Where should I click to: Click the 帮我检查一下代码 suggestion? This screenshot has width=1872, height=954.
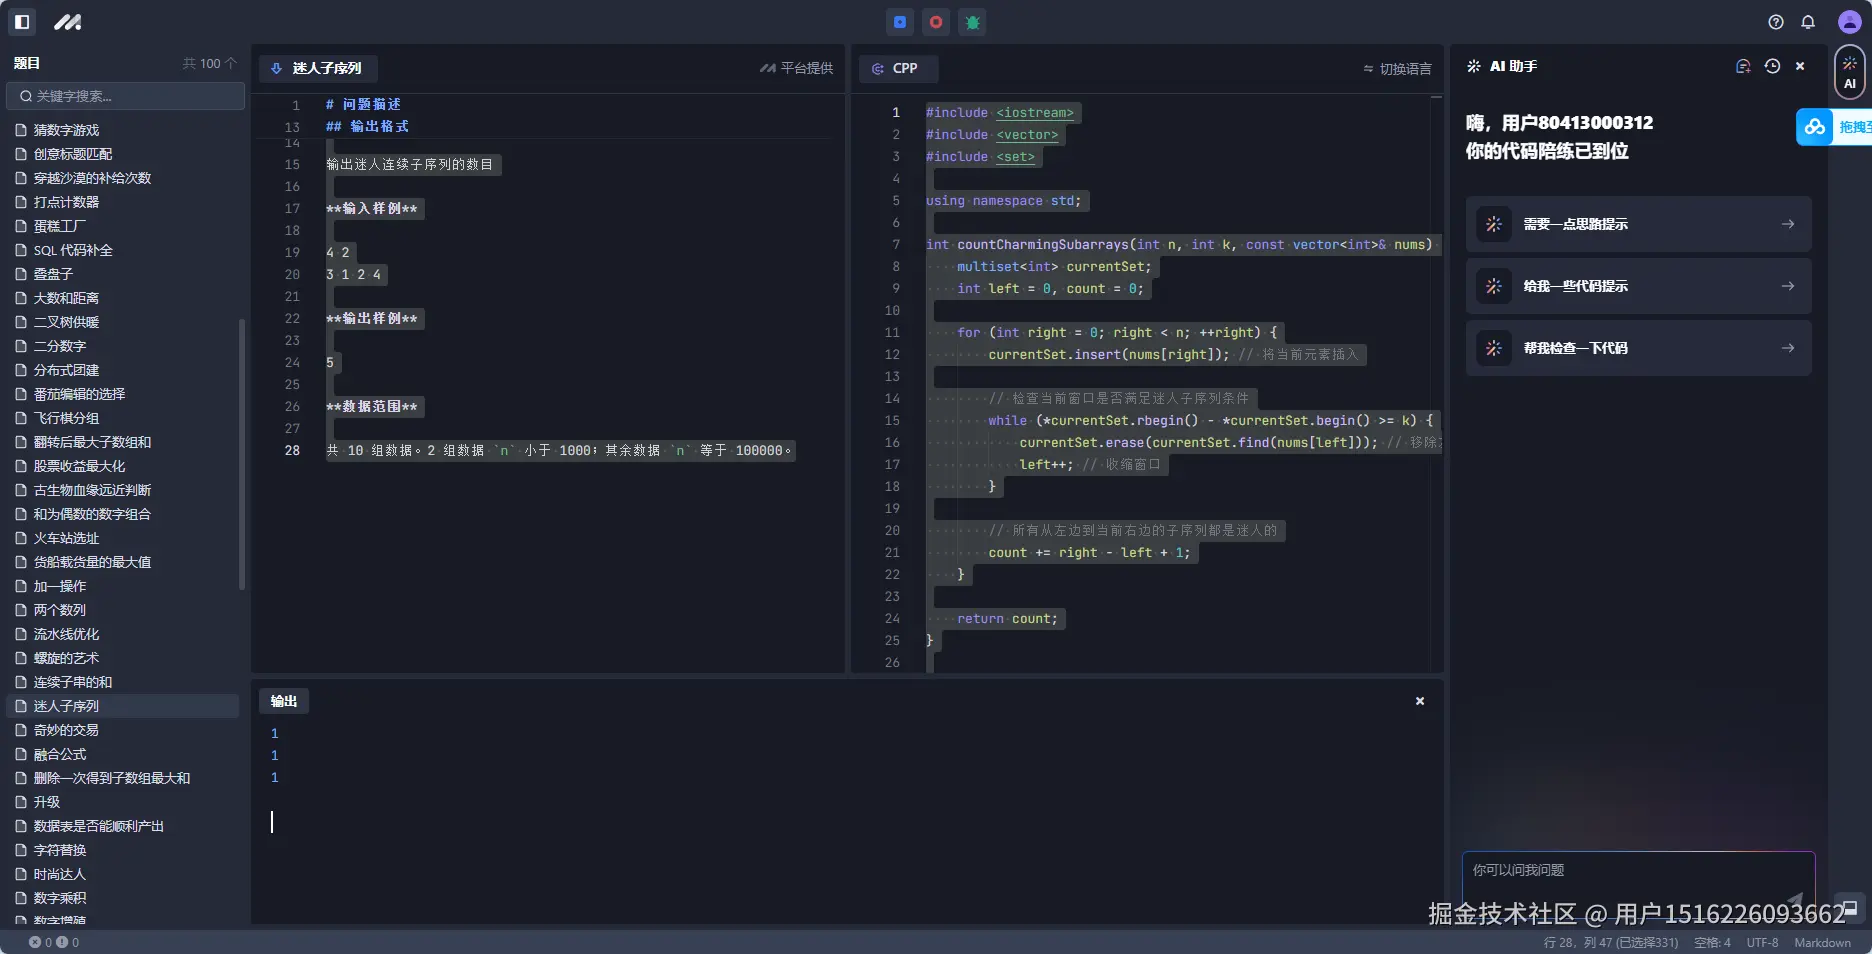pyautogui.click(x=1638, y=348)
